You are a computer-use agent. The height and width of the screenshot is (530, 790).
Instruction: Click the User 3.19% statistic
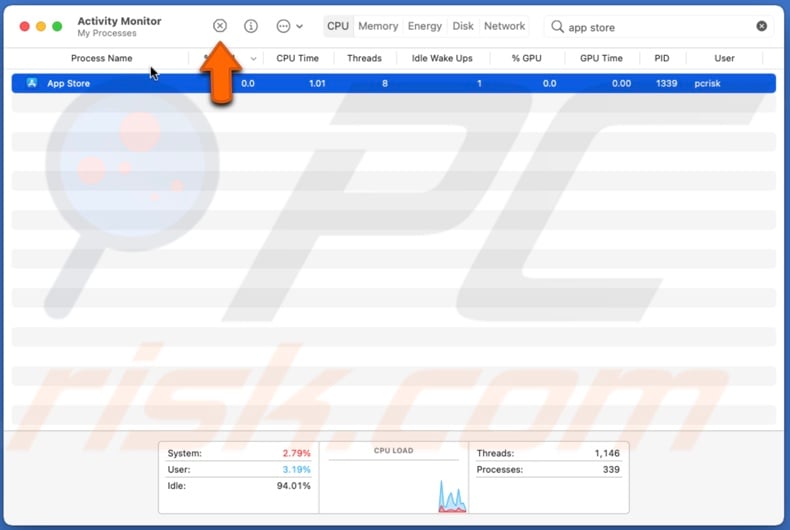239,470
